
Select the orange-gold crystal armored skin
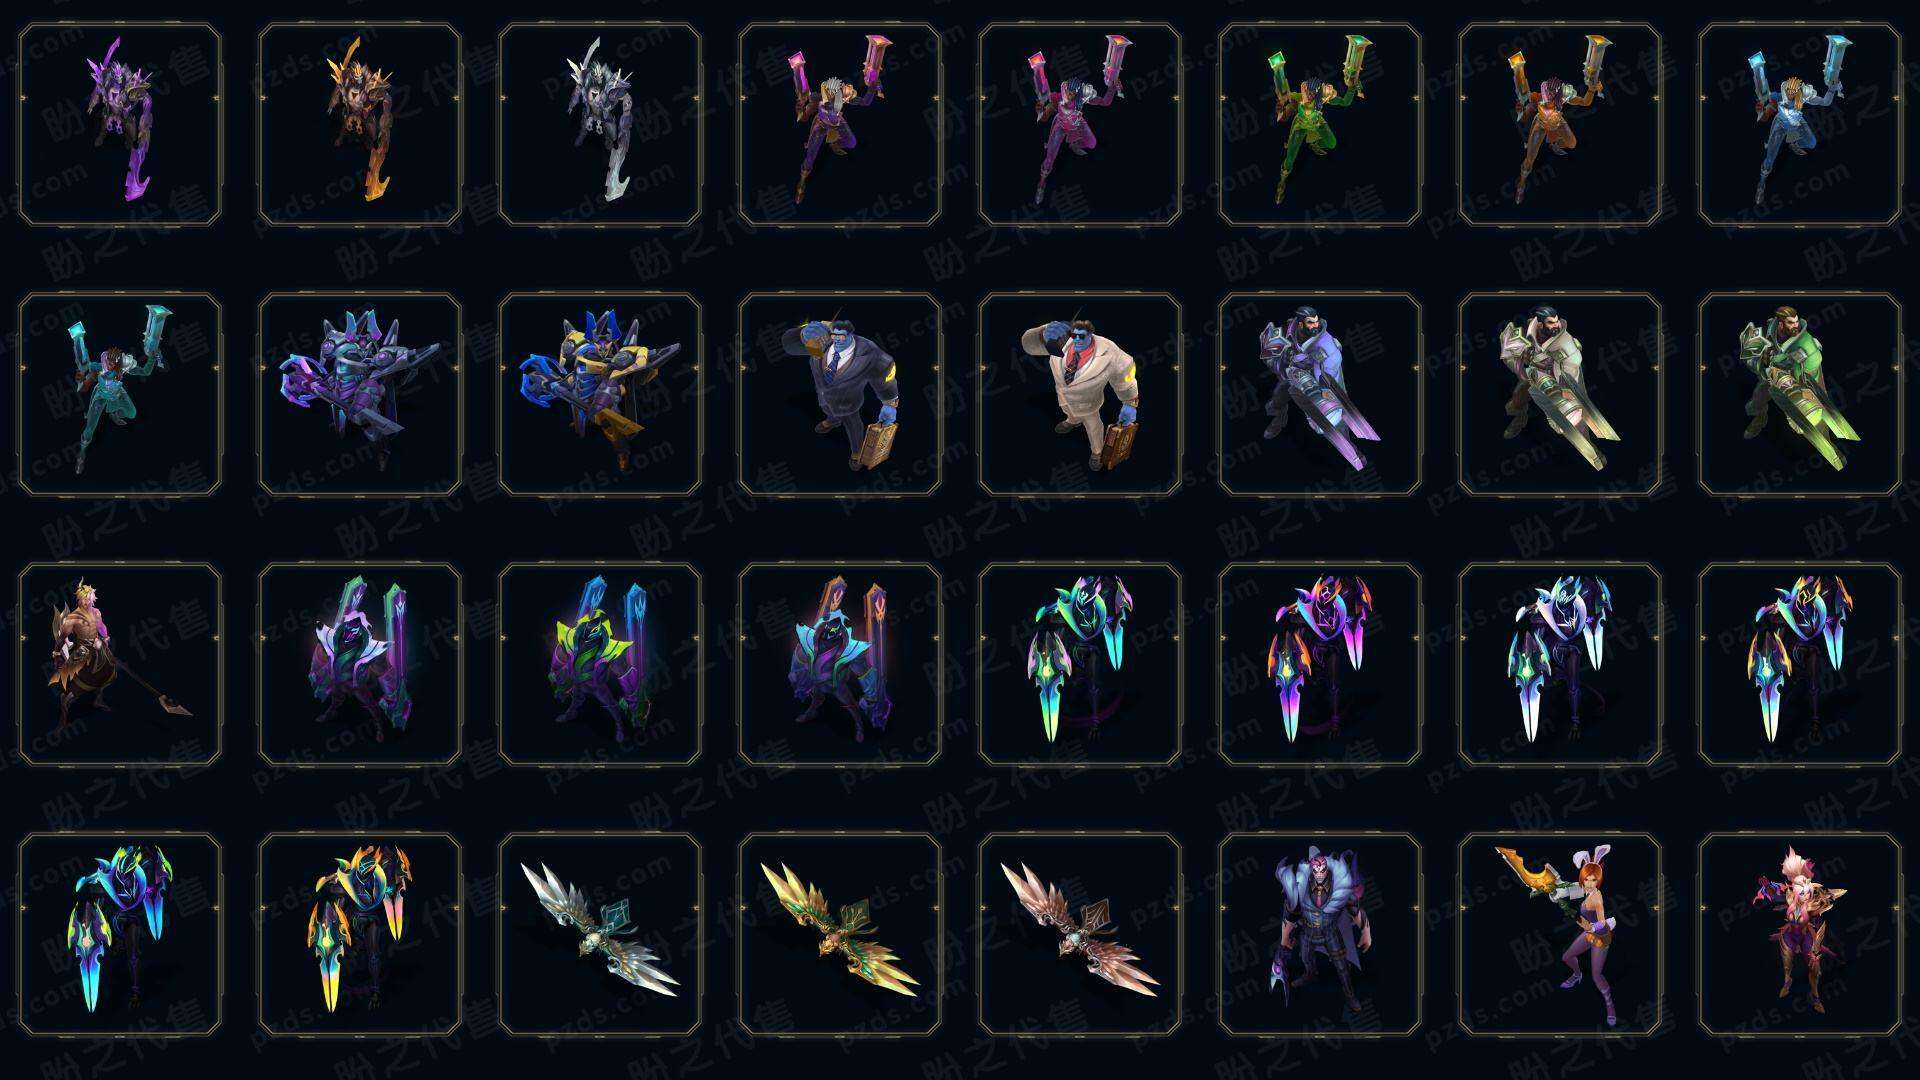(360, 125)
